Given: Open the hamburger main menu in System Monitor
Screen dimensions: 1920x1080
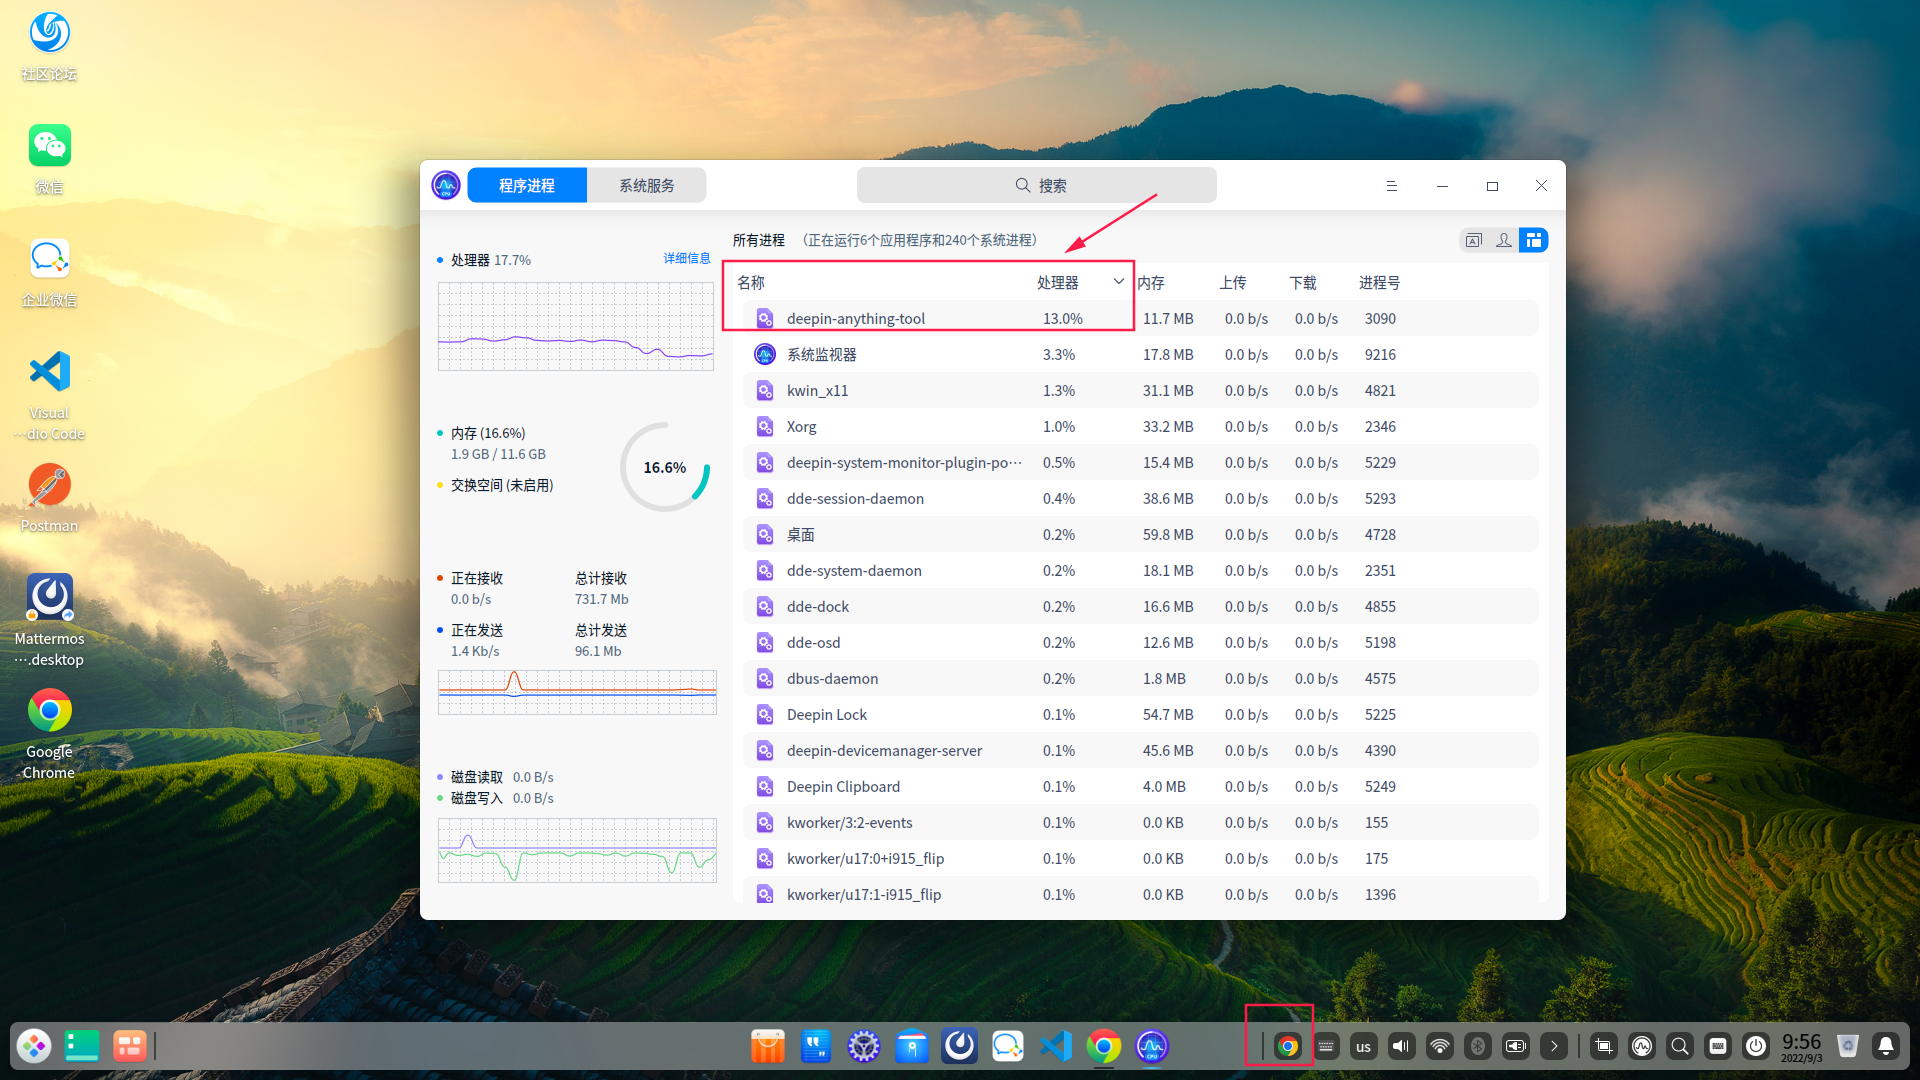Looking at the screenshot, I should (x=1391, y=186).
